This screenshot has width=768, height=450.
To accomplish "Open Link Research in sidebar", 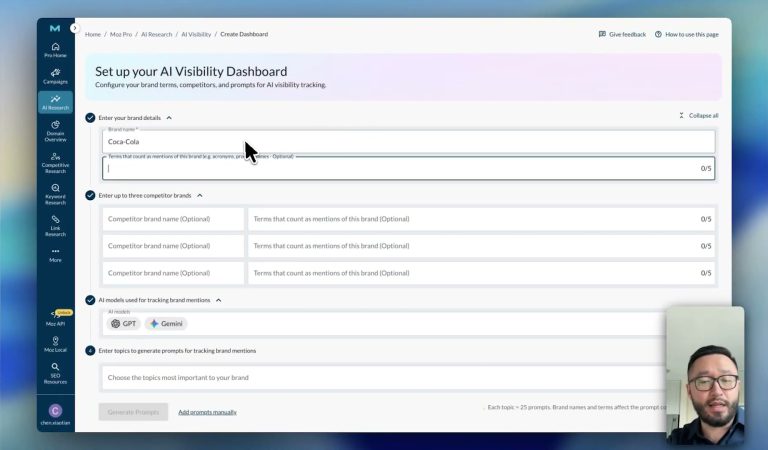I will pos(55,225).
